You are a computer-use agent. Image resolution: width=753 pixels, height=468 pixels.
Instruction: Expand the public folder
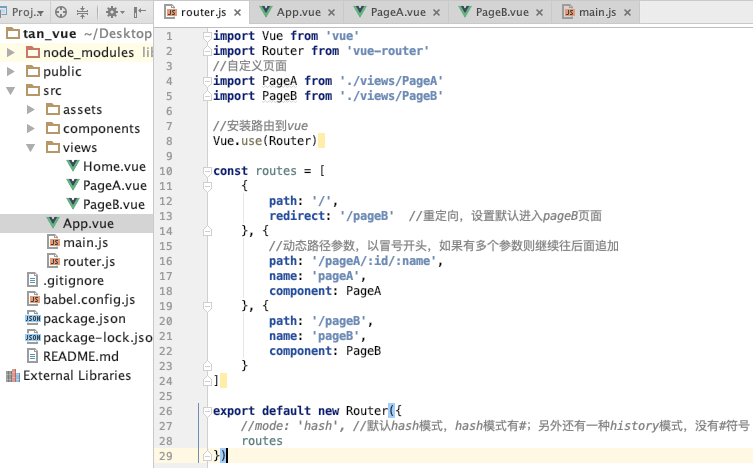coord(11,72)
